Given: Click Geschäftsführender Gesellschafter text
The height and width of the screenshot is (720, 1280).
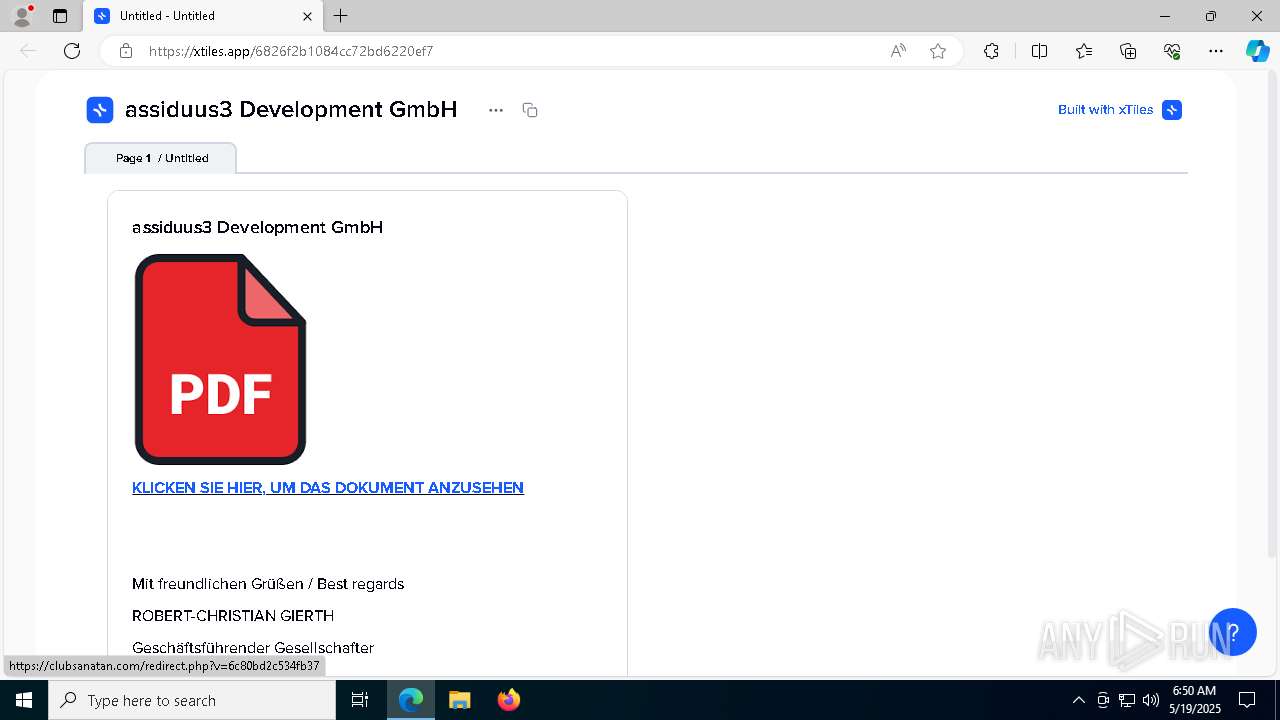Looking at the screenshot, I should coord(253,648).
